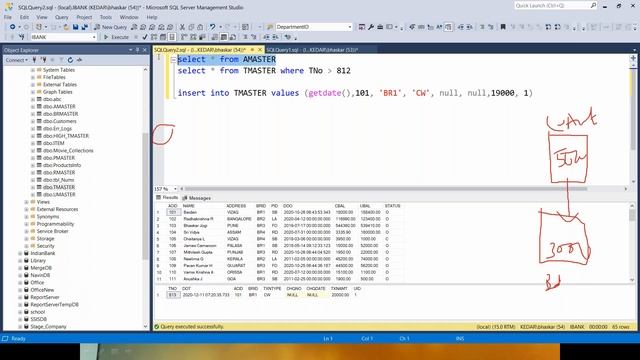
Task: Select dbo.BRMASTER in Object Explorer
Action: click(x=60, y=114)
